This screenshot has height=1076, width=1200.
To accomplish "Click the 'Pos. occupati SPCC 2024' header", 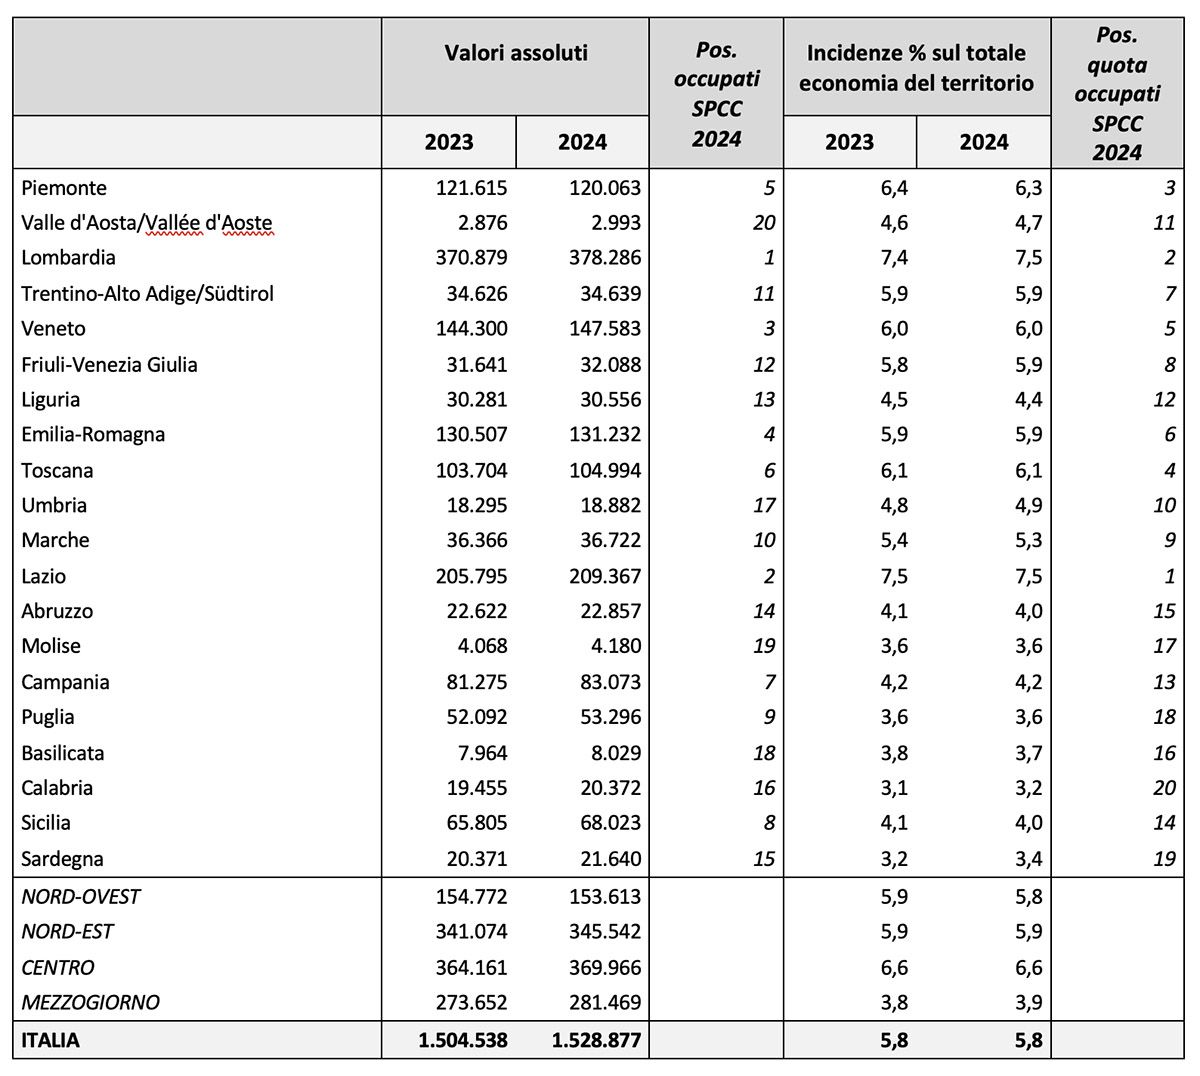I will 716,94.
